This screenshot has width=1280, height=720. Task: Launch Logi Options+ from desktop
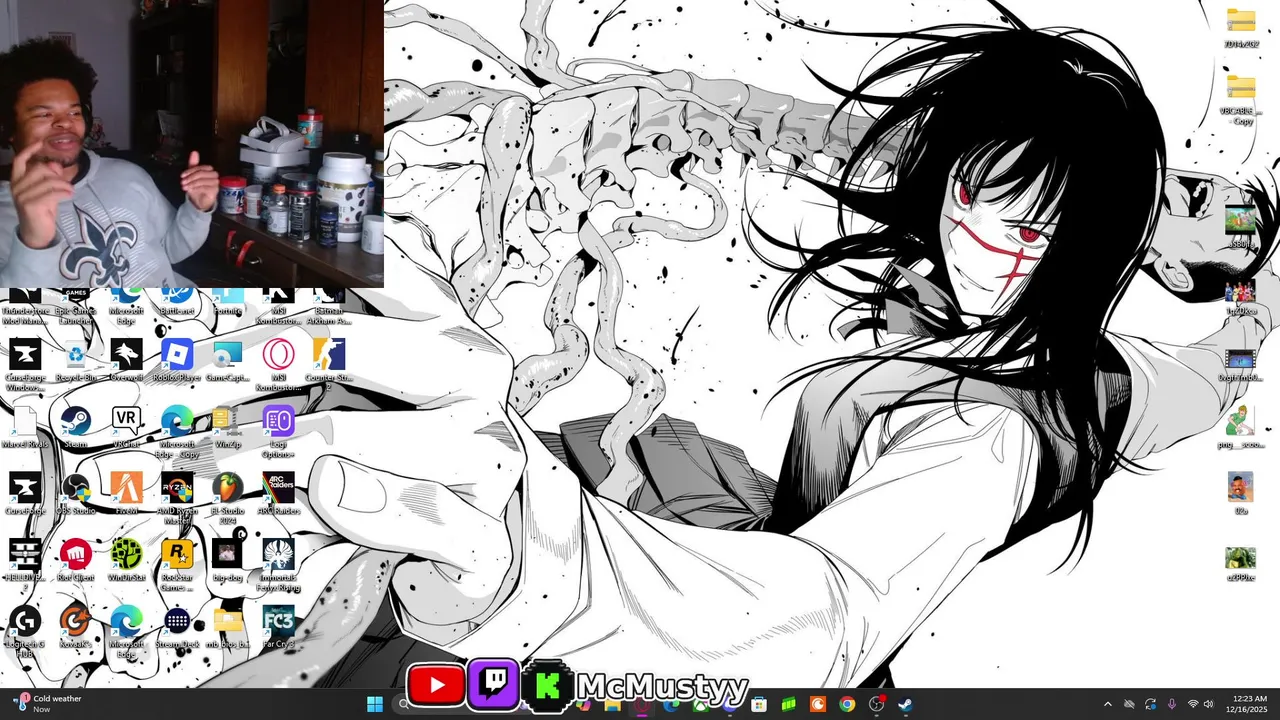pyautogui.click(x=278, y=430)
